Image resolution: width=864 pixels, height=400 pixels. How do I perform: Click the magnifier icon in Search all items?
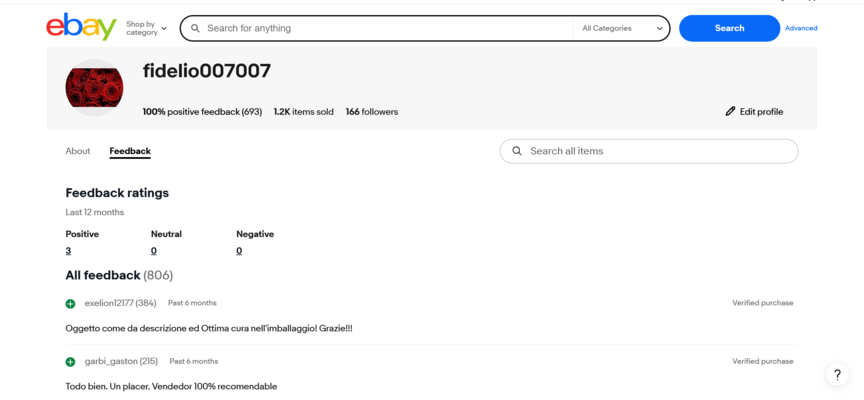click(517, 151)
